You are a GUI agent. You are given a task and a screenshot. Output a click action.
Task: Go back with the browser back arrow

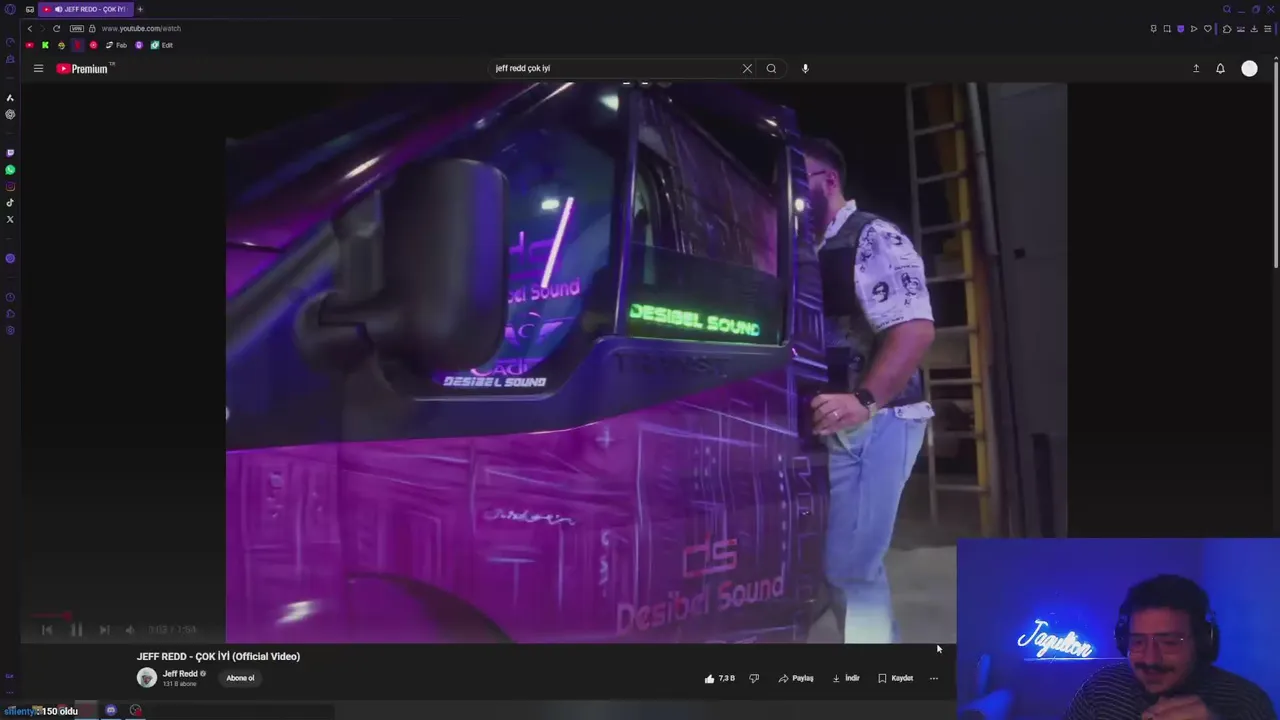click(x=30, y=29)
